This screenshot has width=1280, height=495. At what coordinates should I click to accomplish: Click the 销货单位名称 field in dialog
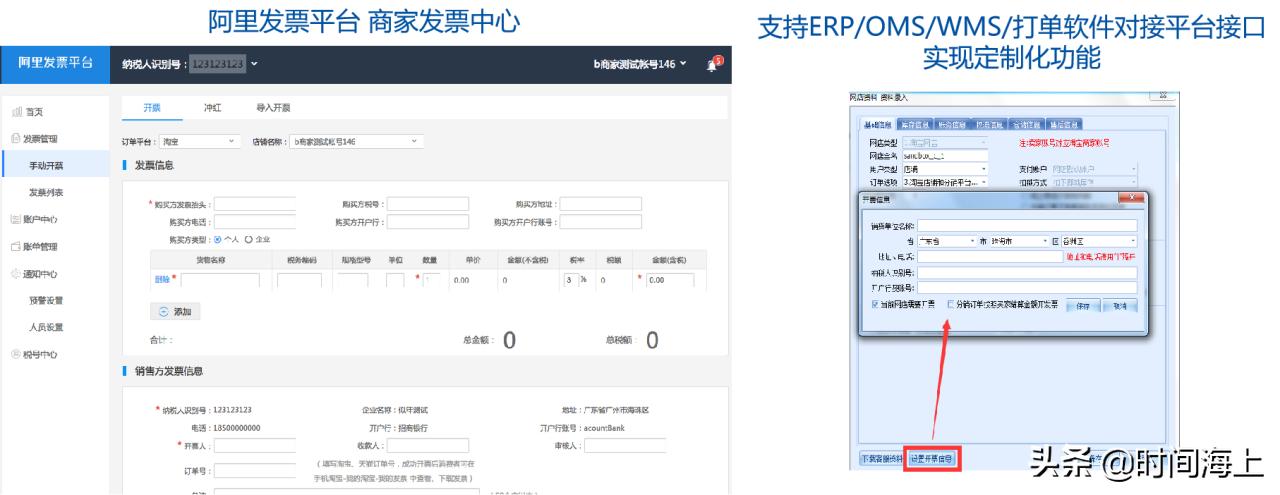pyautogui.click(x=1027, y=226)
